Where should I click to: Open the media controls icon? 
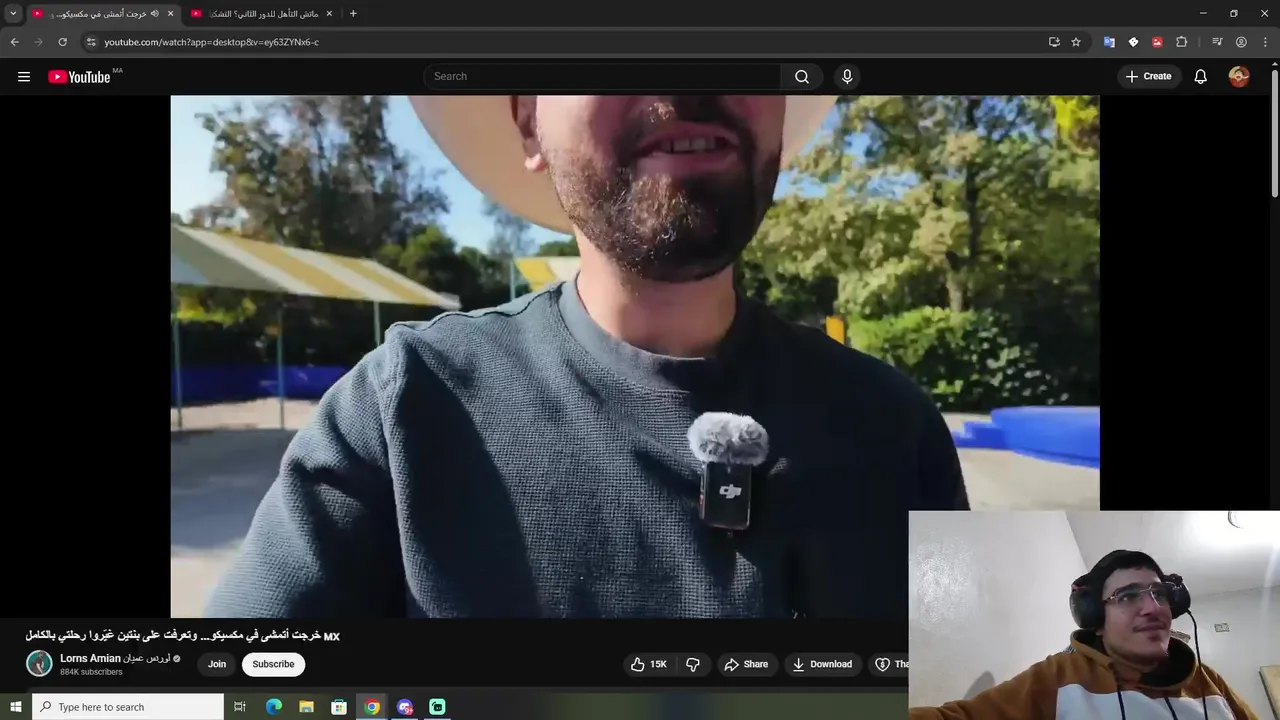tap(1217, 42)
